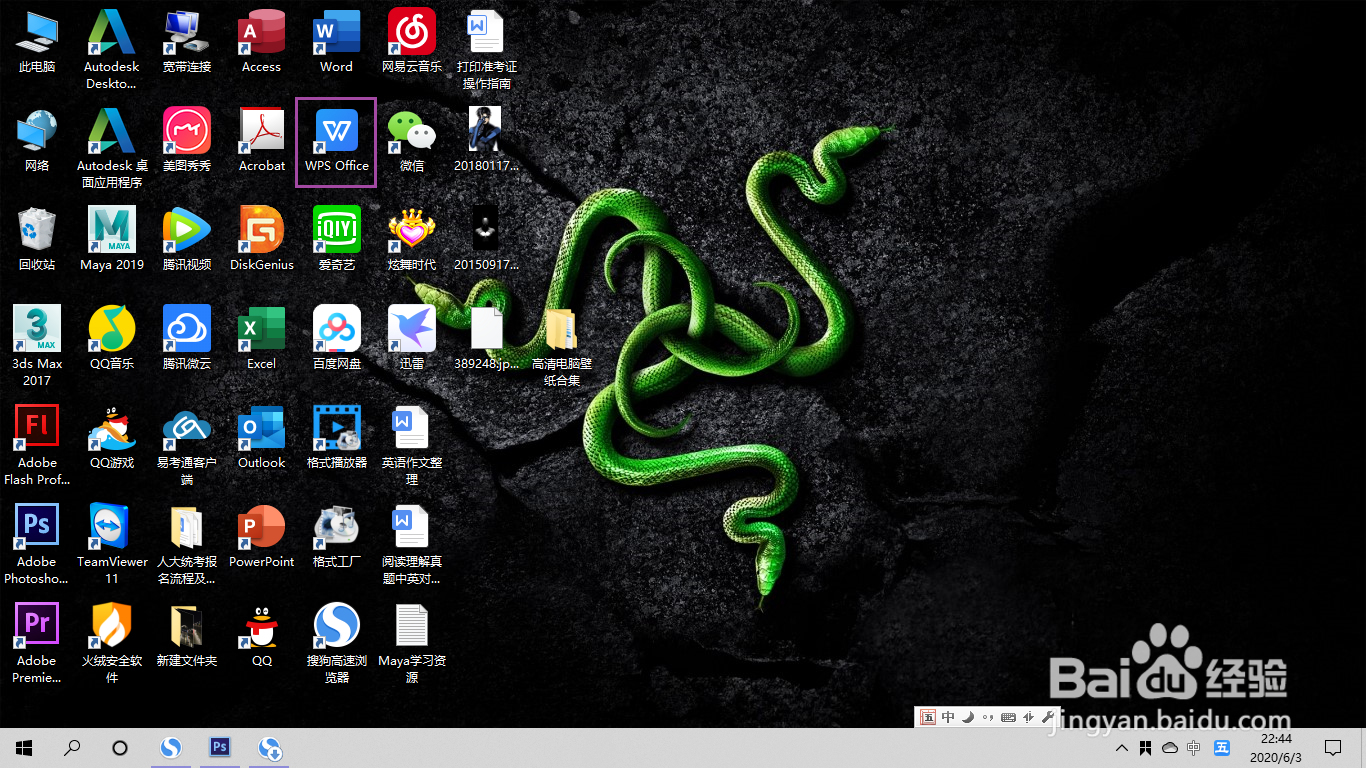Select the Adobe Photoshop desktop shortcut
Image resolution: width=1366 pixels, height=768 pixels.
37,545
